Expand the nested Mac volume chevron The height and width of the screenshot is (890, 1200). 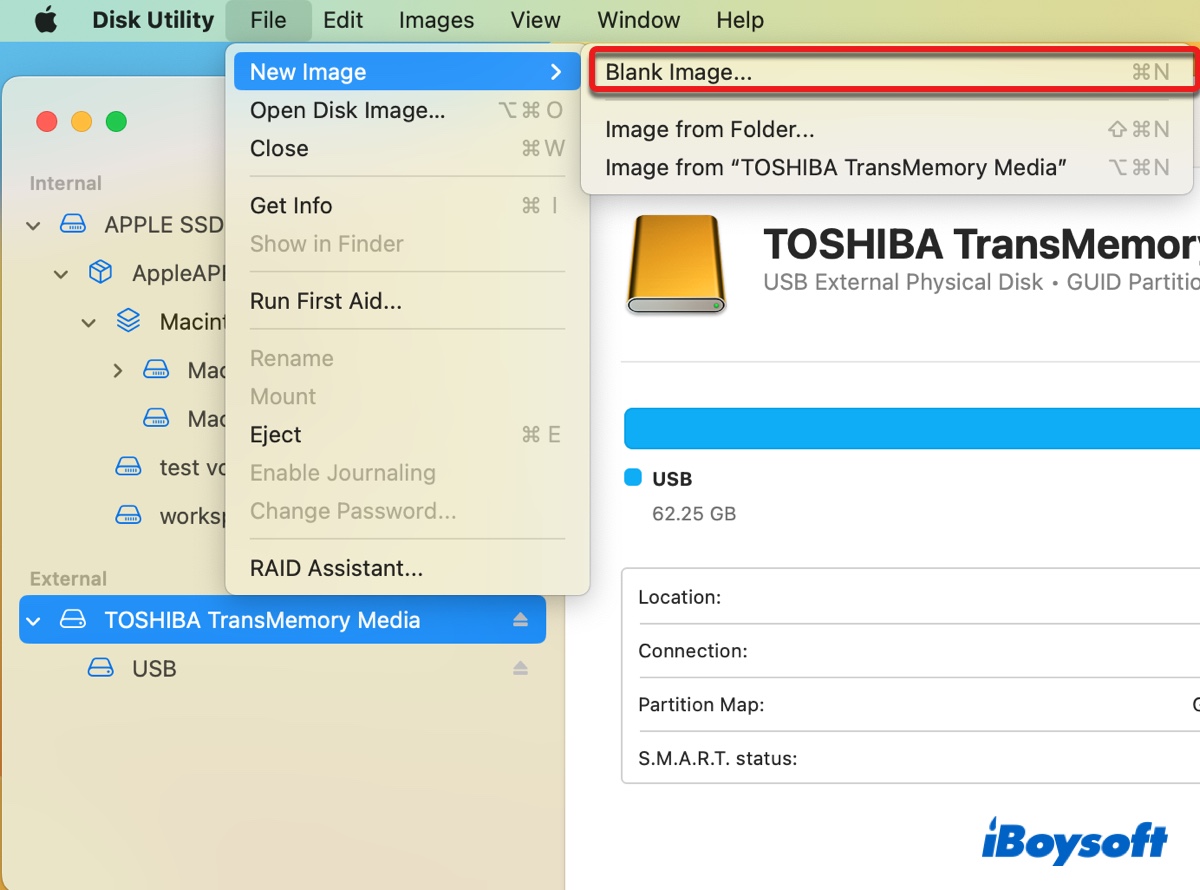pyautogui.click(x=118, y=370)
